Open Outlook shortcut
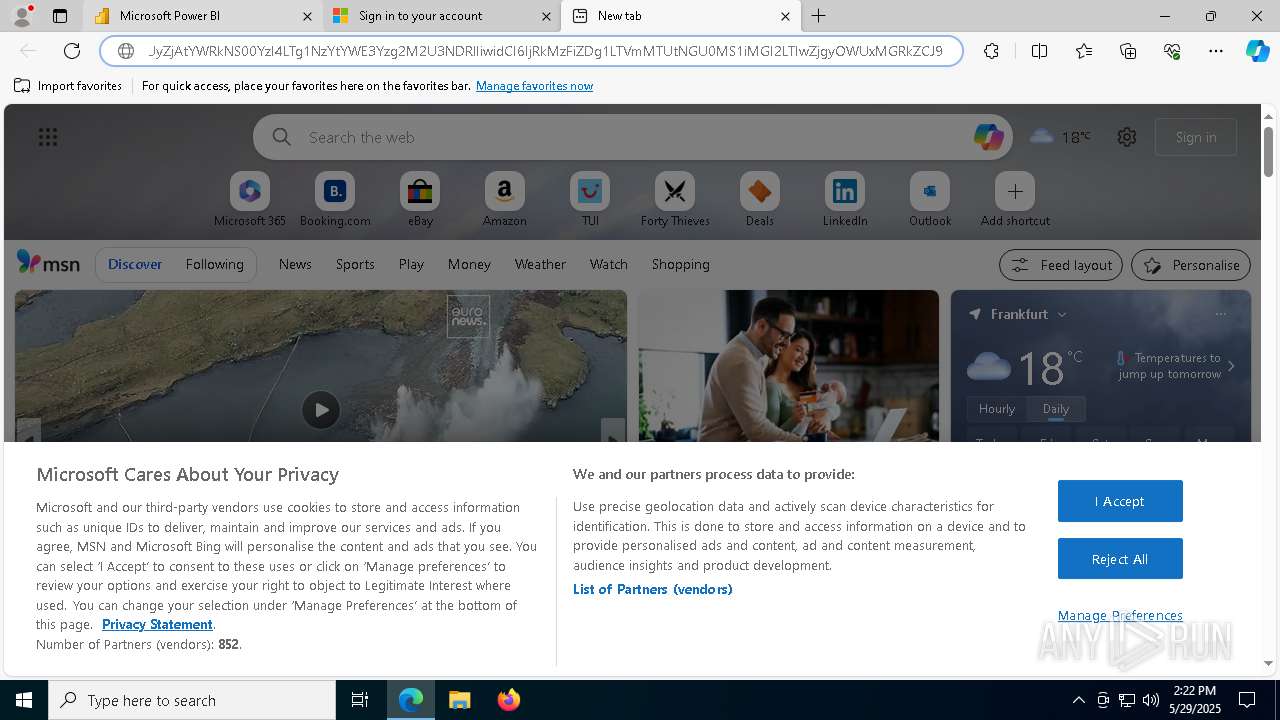The image size is (1280, 720). coord(930,200)
